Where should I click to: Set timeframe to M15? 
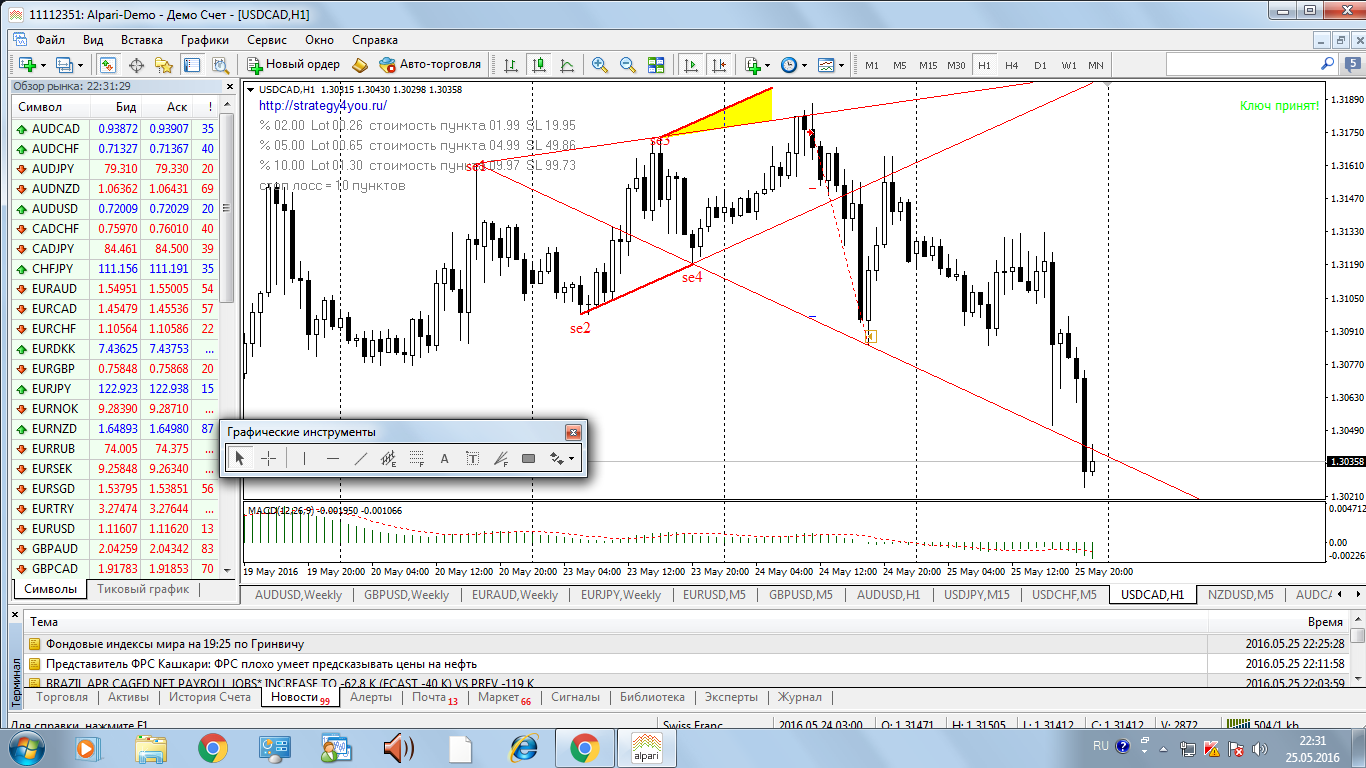(928, 65)
